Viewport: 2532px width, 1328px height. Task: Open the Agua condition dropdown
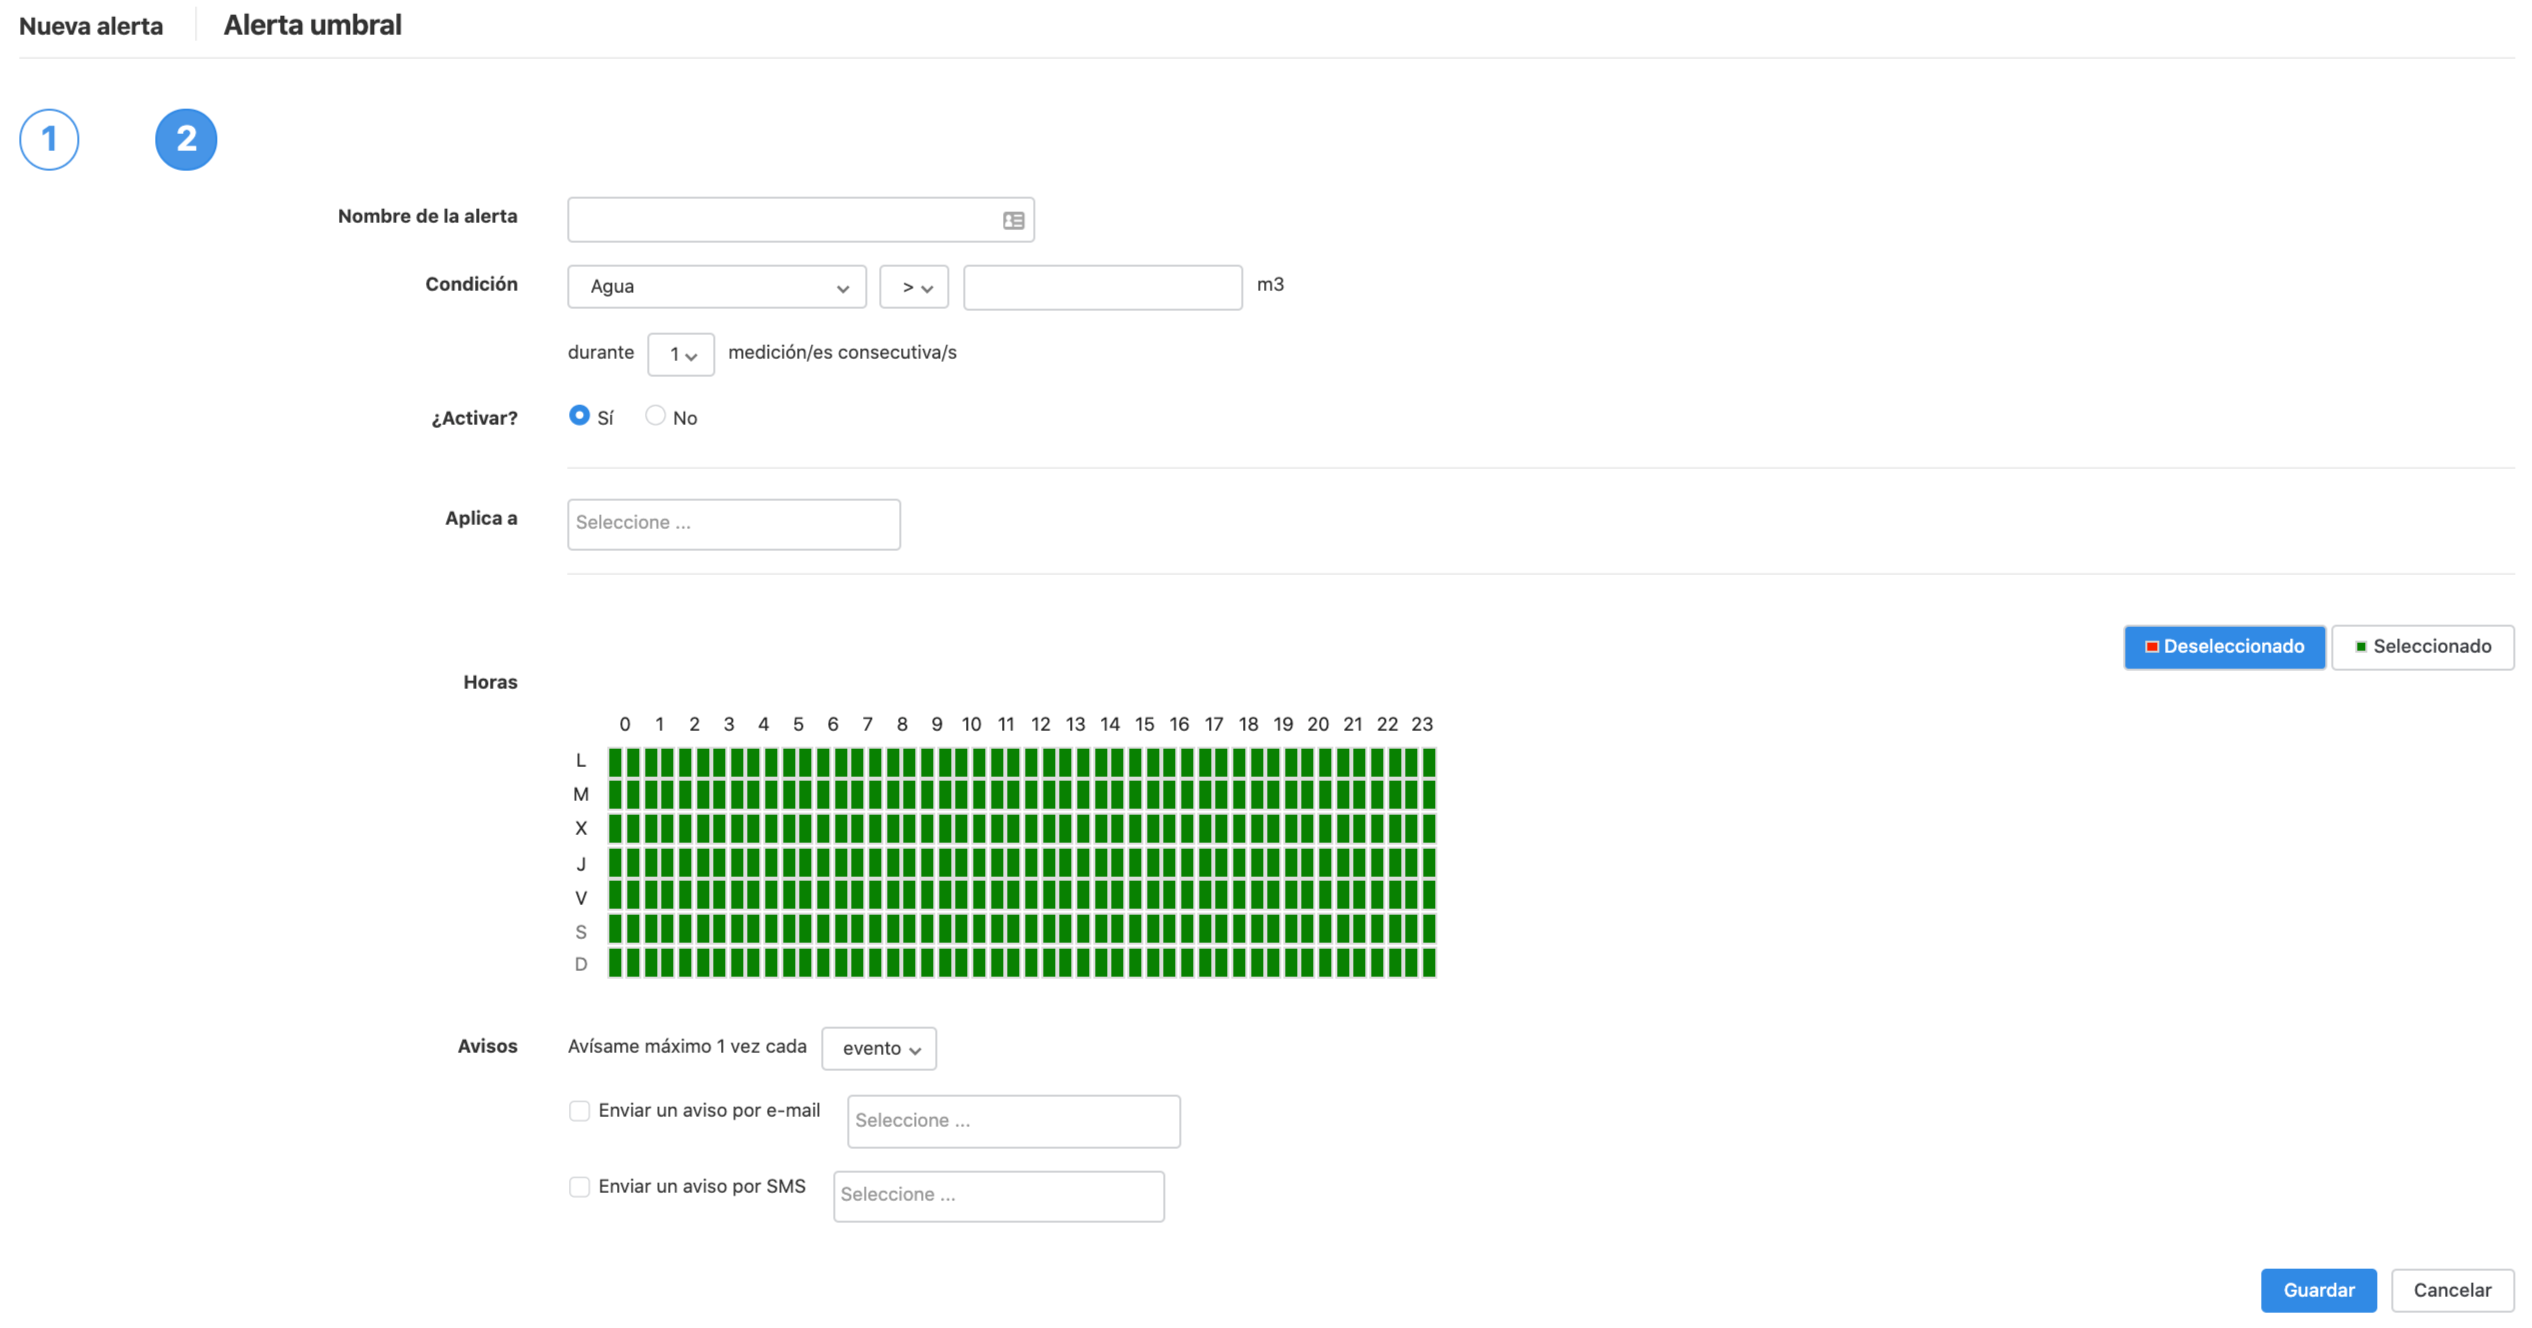tap(716, 287)
